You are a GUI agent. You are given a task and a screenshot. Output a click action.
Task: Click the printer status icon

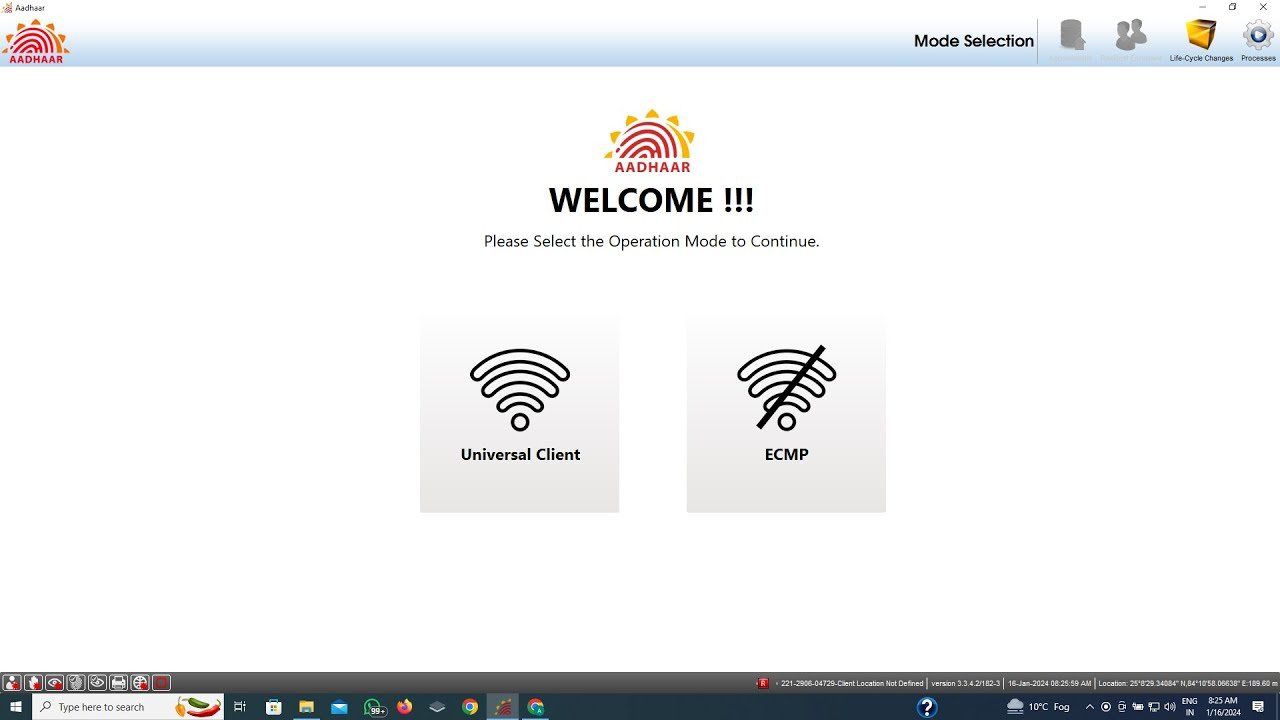118,683
